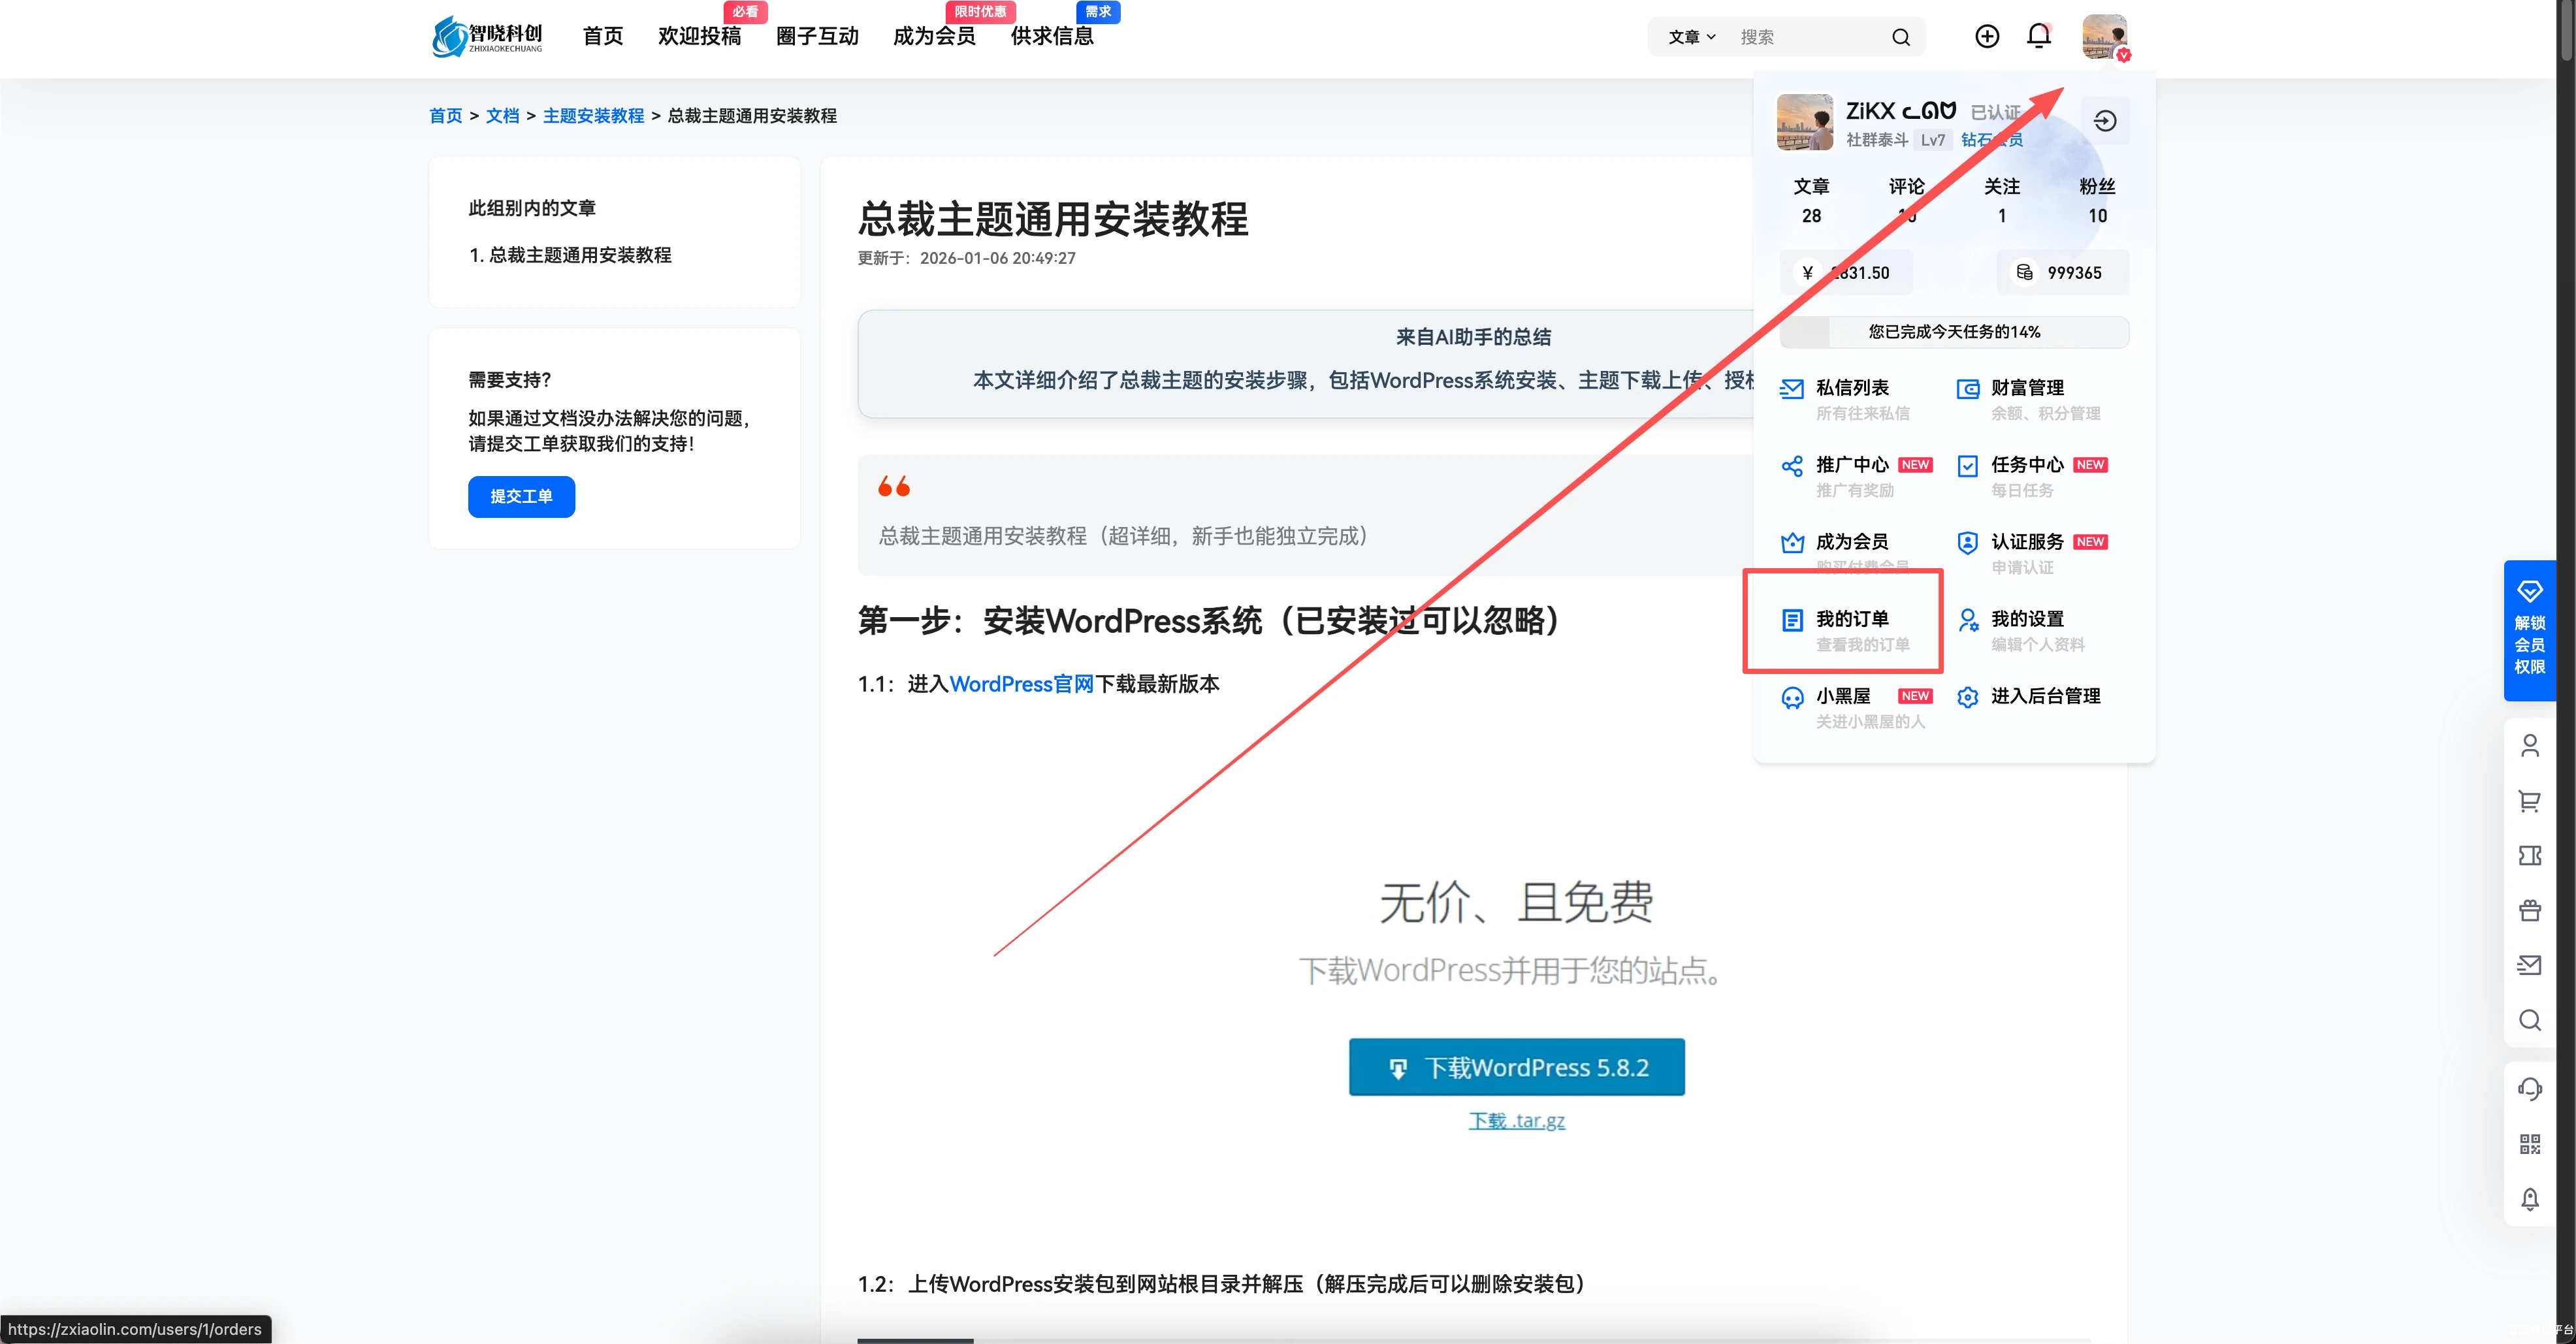Click the 我的订单 order document icon

click(1792, 620)
